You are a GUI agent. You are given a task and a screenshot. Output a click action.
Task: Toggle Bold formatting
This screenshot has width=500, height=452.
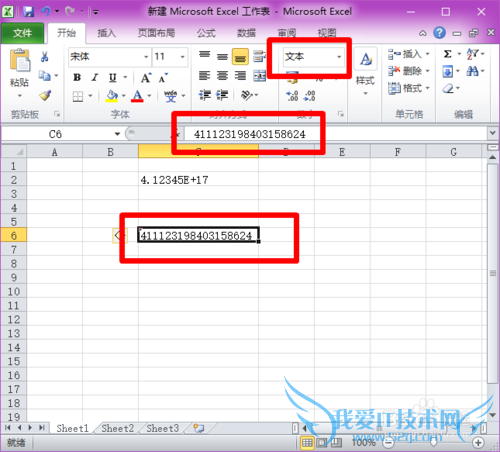pyautogui.click(x=77, y=77)
